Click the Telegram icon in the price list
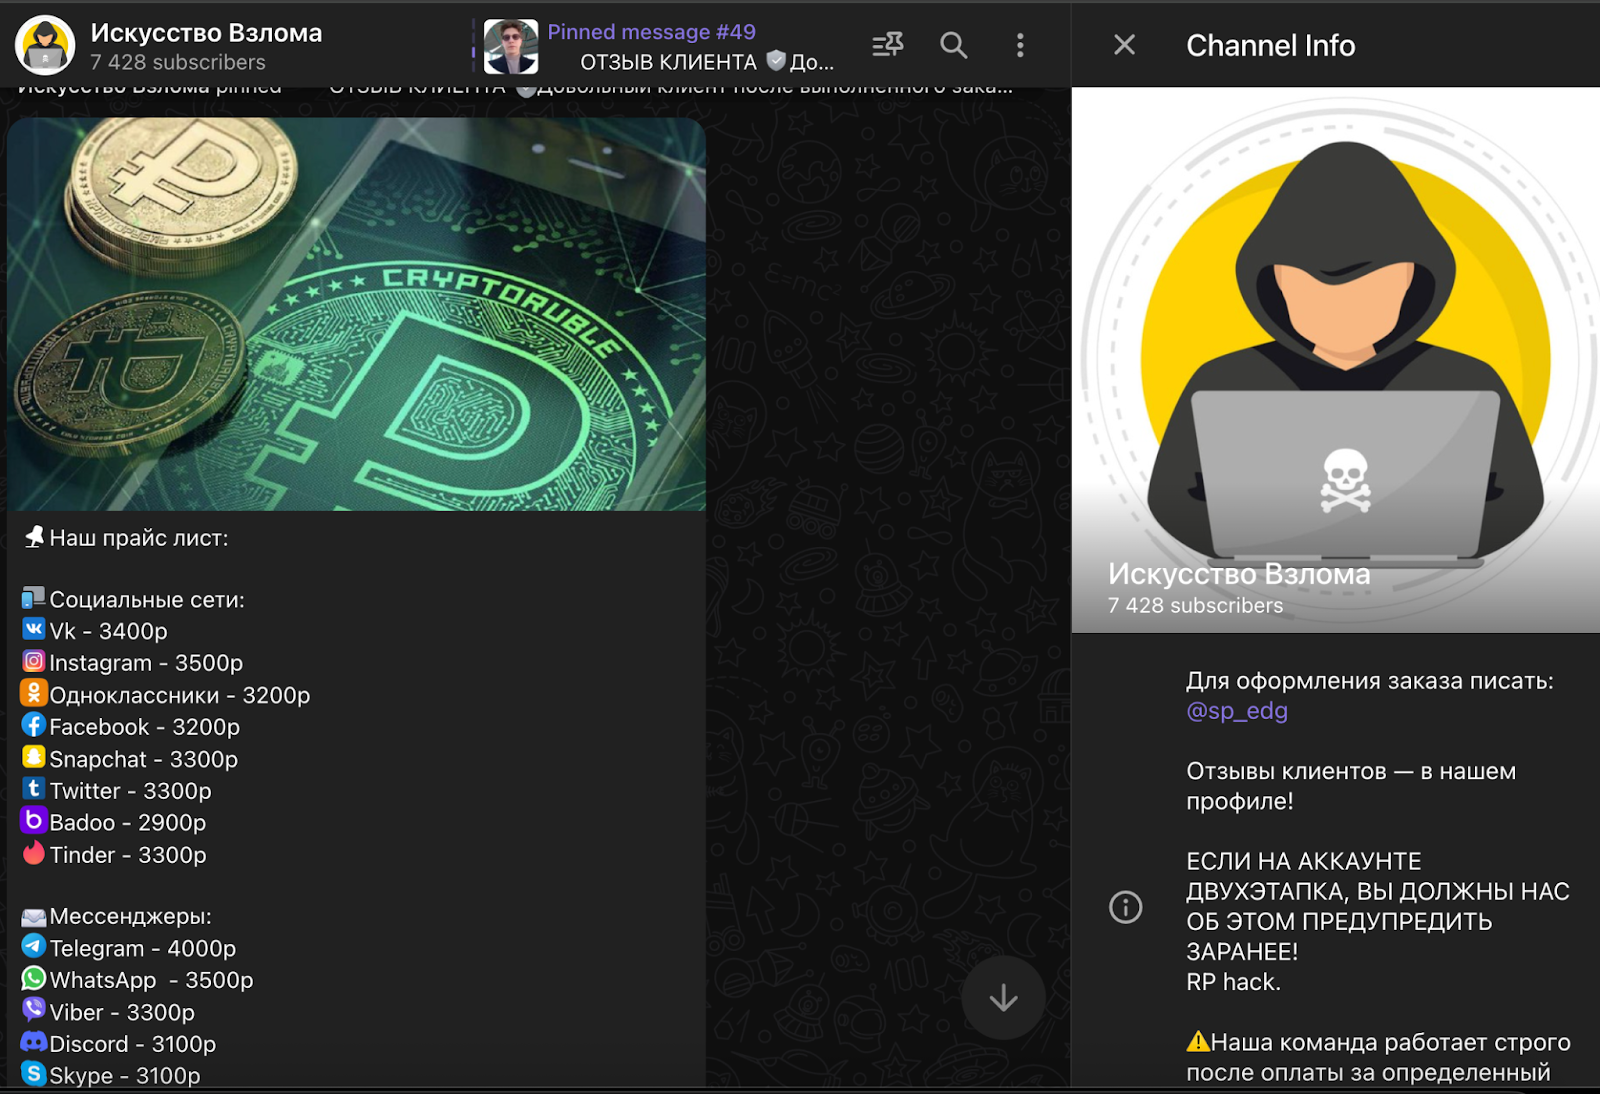The height and width of the screenshot is (1094, 1600). coord(33,946)
